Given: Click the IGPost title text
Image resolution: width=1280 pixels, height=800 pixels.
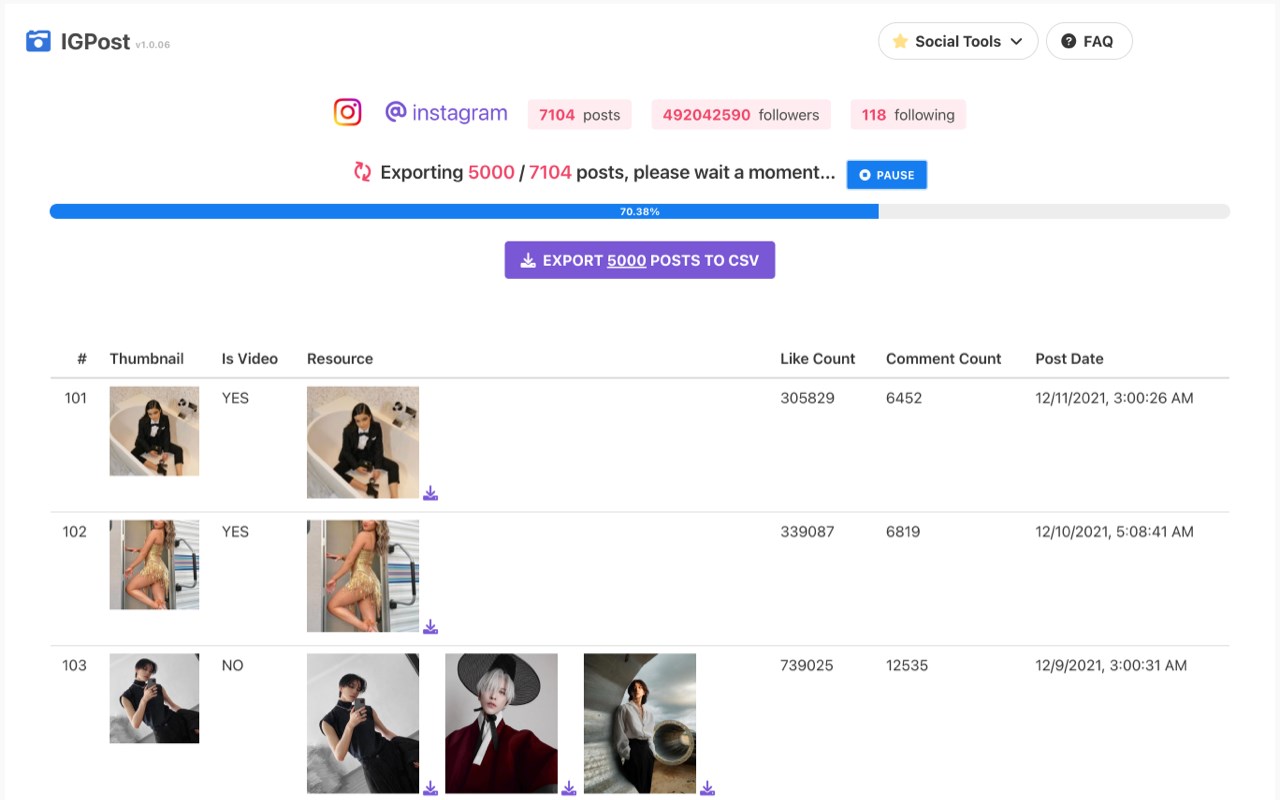Looking at the screenshot, I should 95,41.
